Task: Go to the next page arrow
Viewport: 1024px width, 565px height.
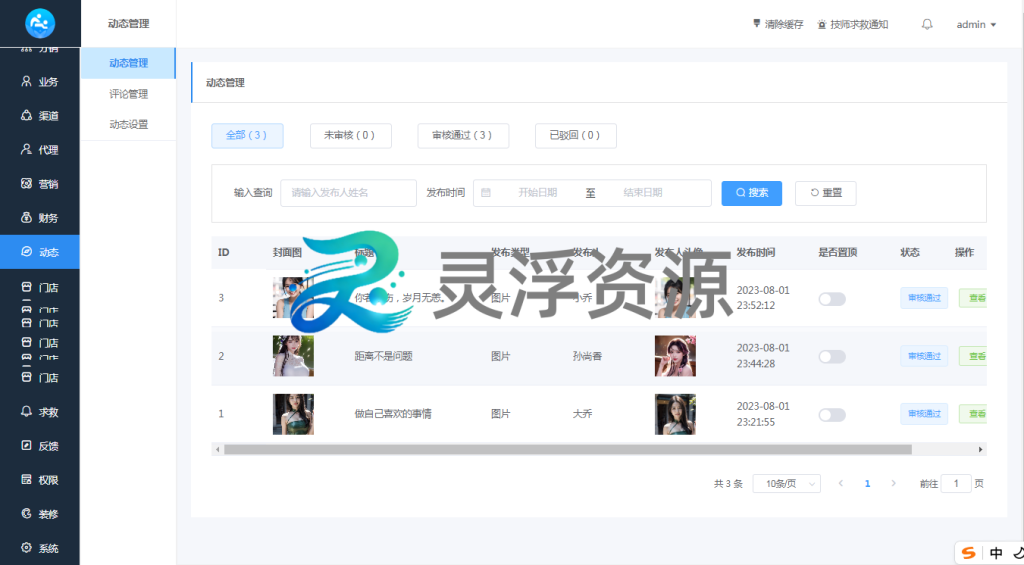Action: [893, 483]
